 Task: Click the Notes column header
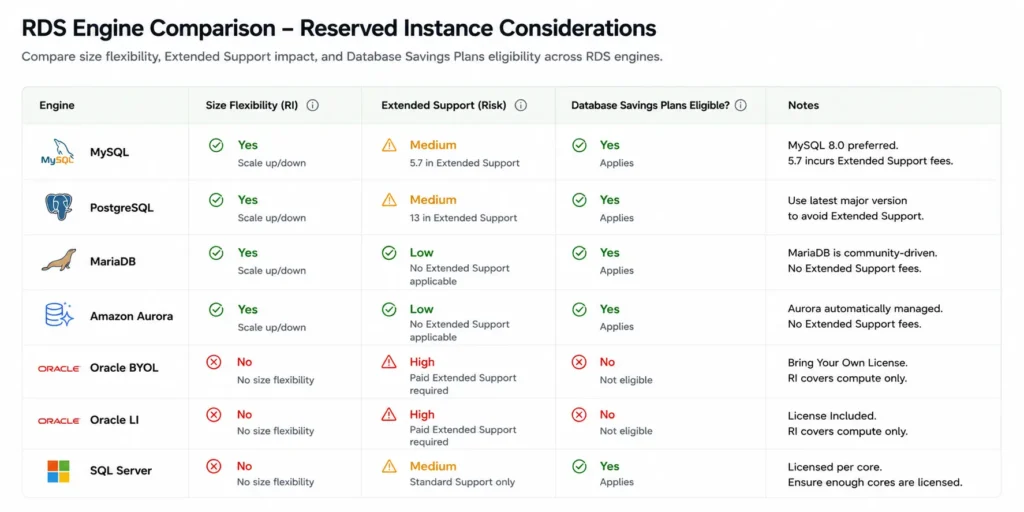coord(803,105)
